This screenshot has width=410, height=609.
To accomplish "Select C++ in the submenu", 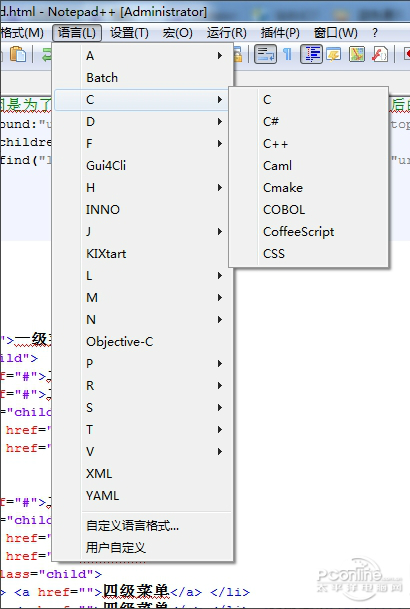I will 309,144.
